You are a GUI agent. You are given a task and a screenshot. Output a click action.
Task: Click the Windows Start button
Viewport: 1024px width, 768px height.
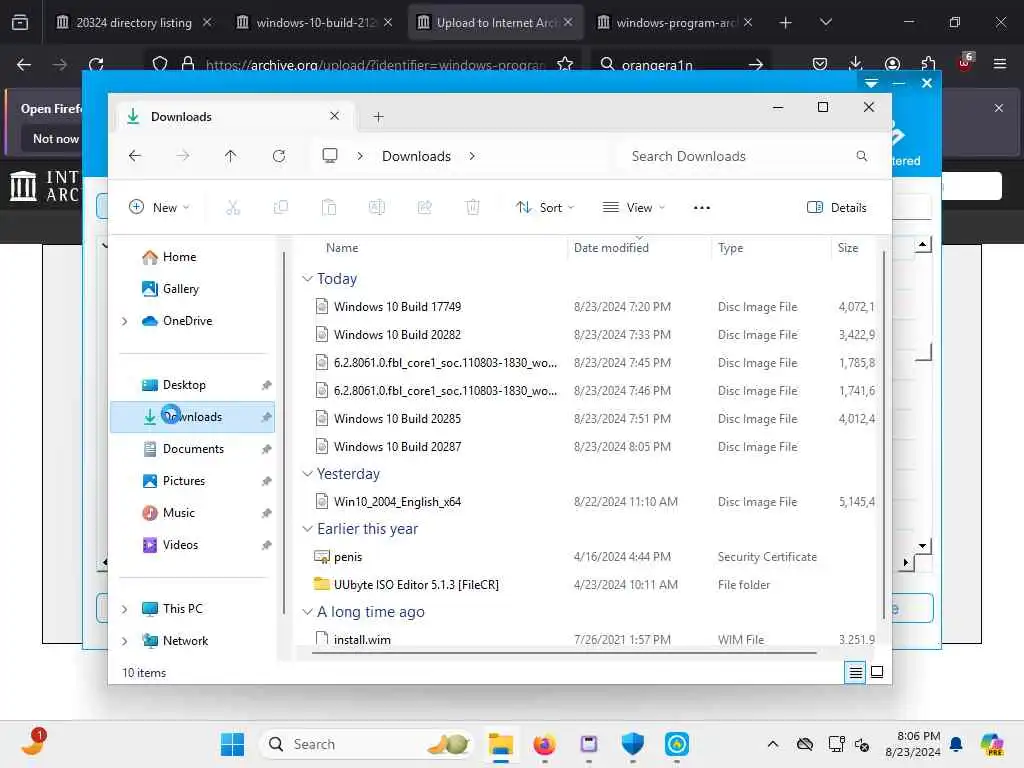coord(232,744)
